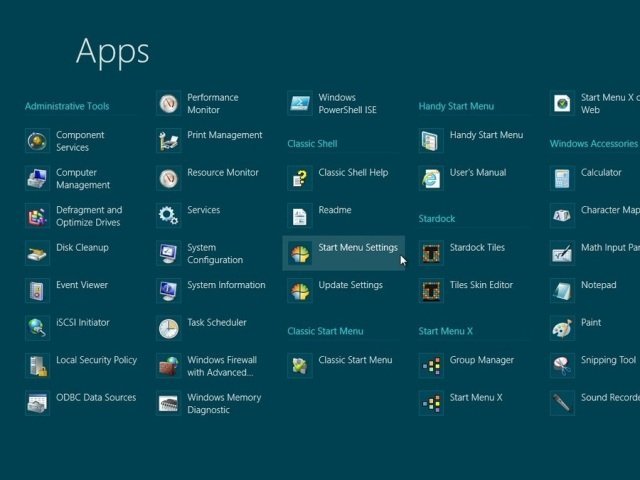Open Defragment and Optimize Drives icon
The height and width of the screenshot is (480, 640).
tap(37, 216)
